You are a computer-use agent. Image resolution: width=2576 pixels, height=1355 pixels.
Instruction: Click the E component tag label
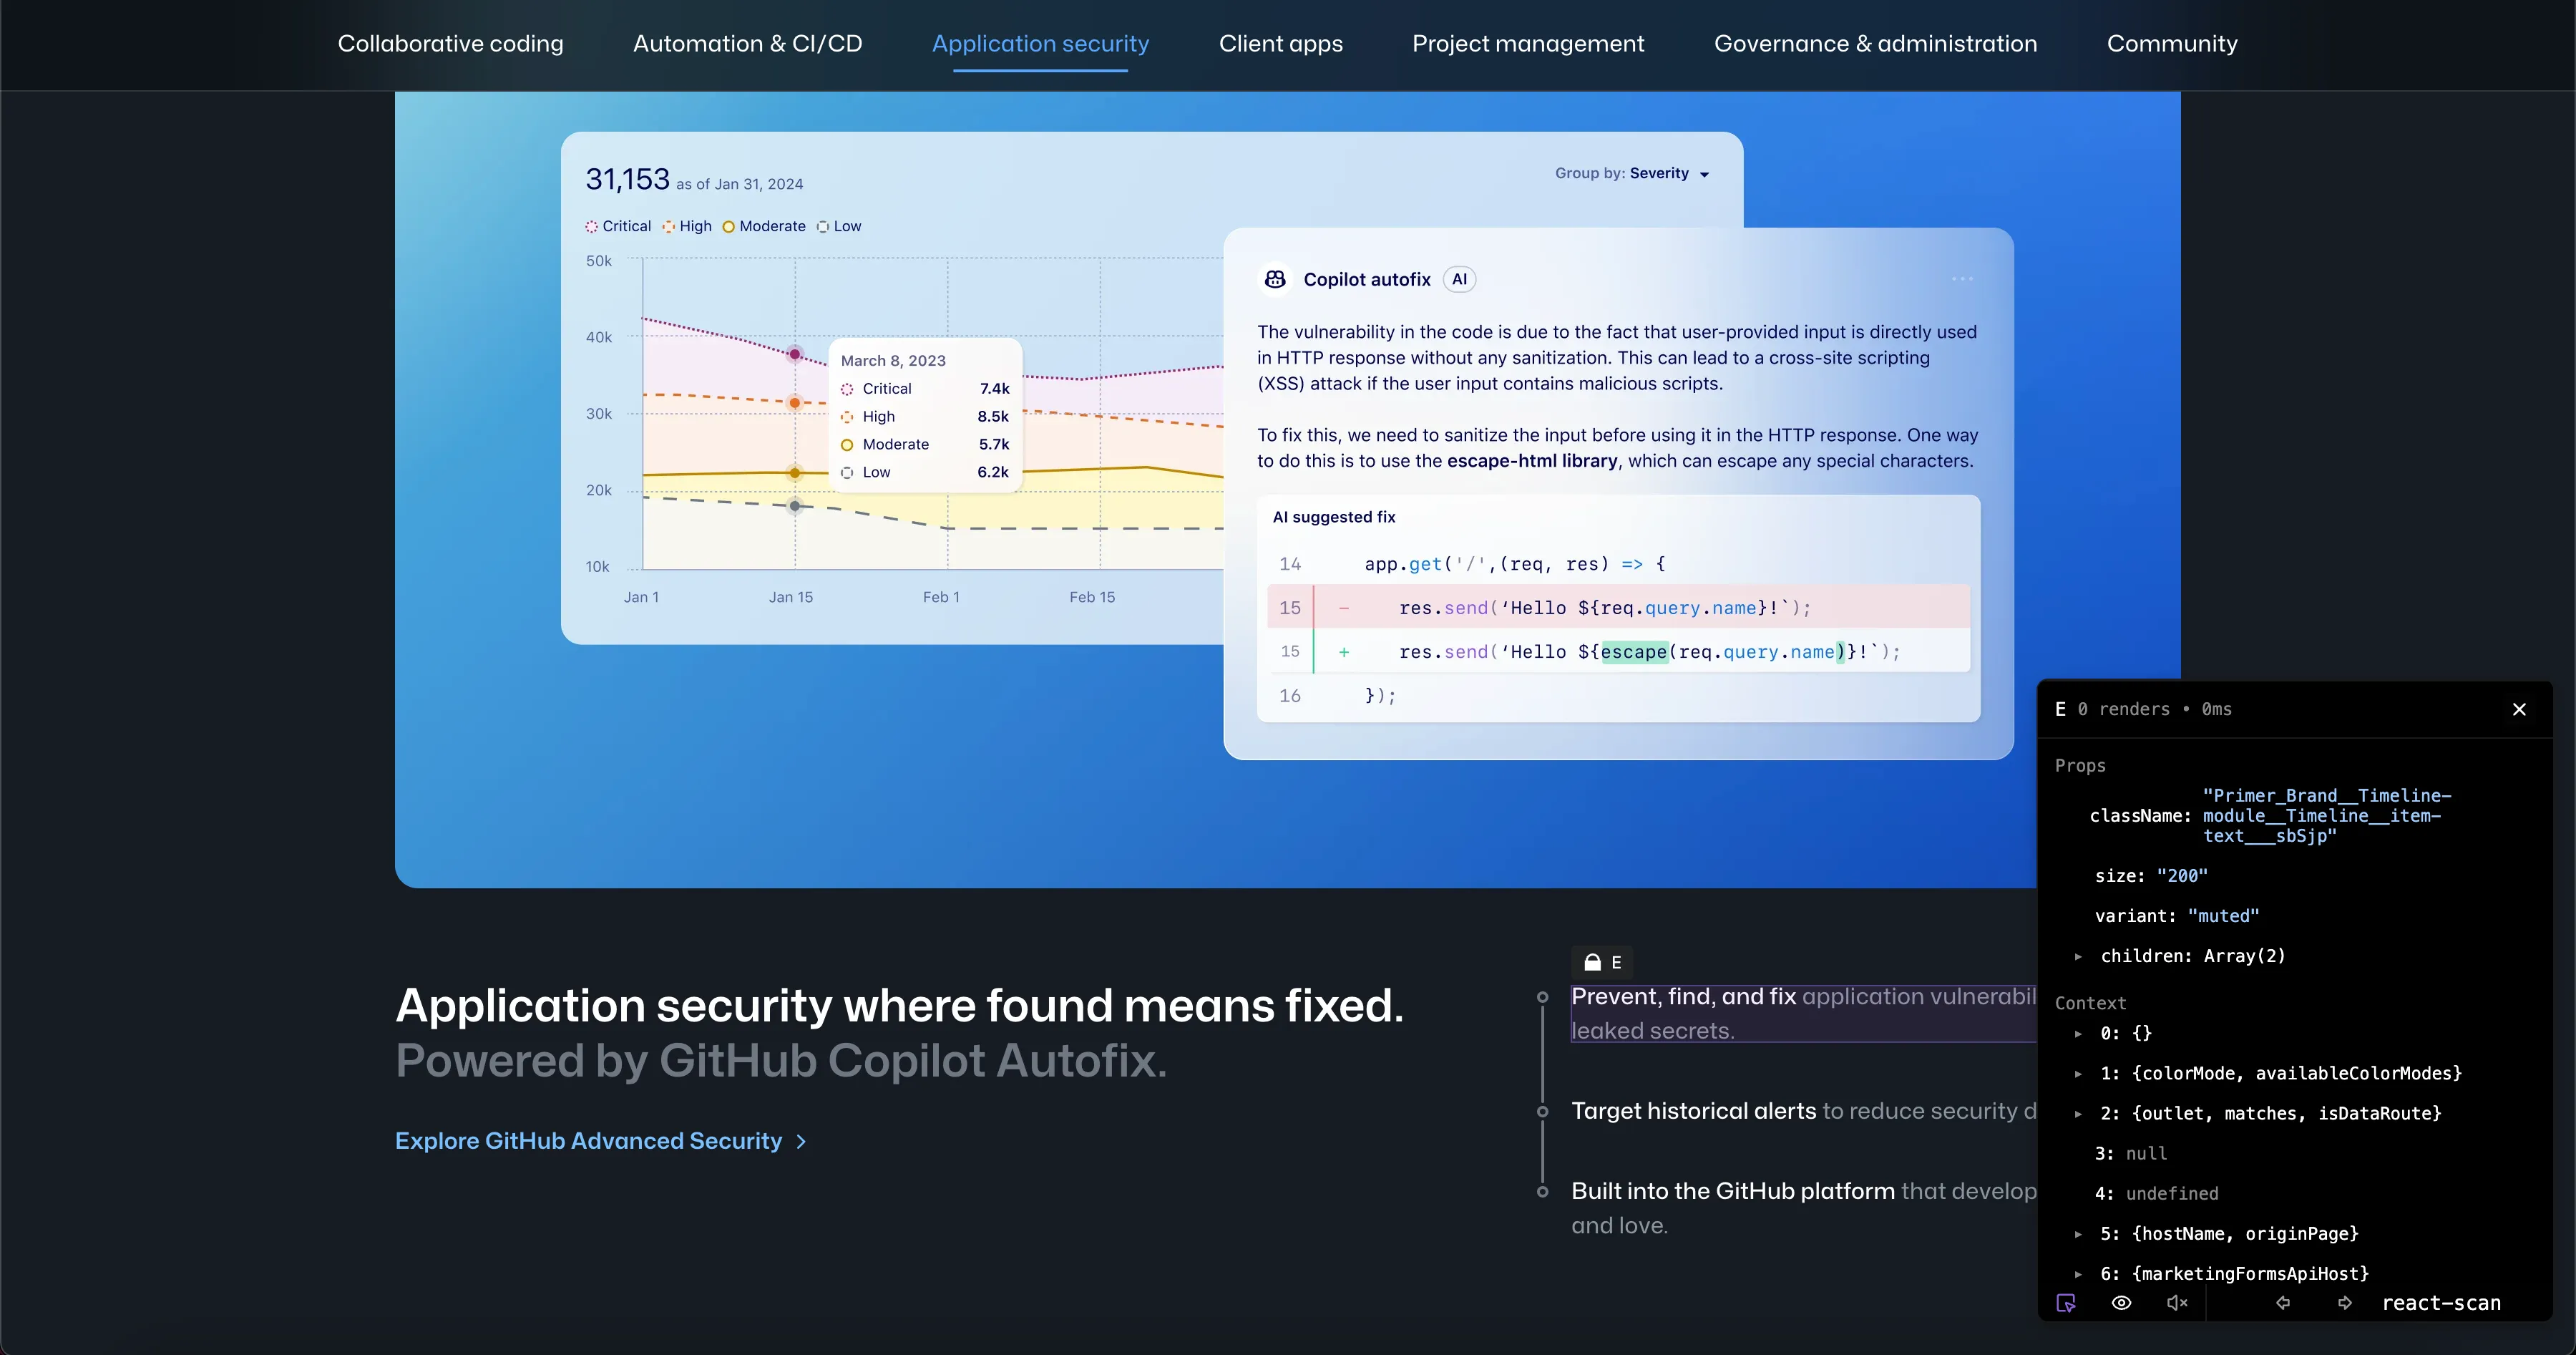tap(1616, 962)
